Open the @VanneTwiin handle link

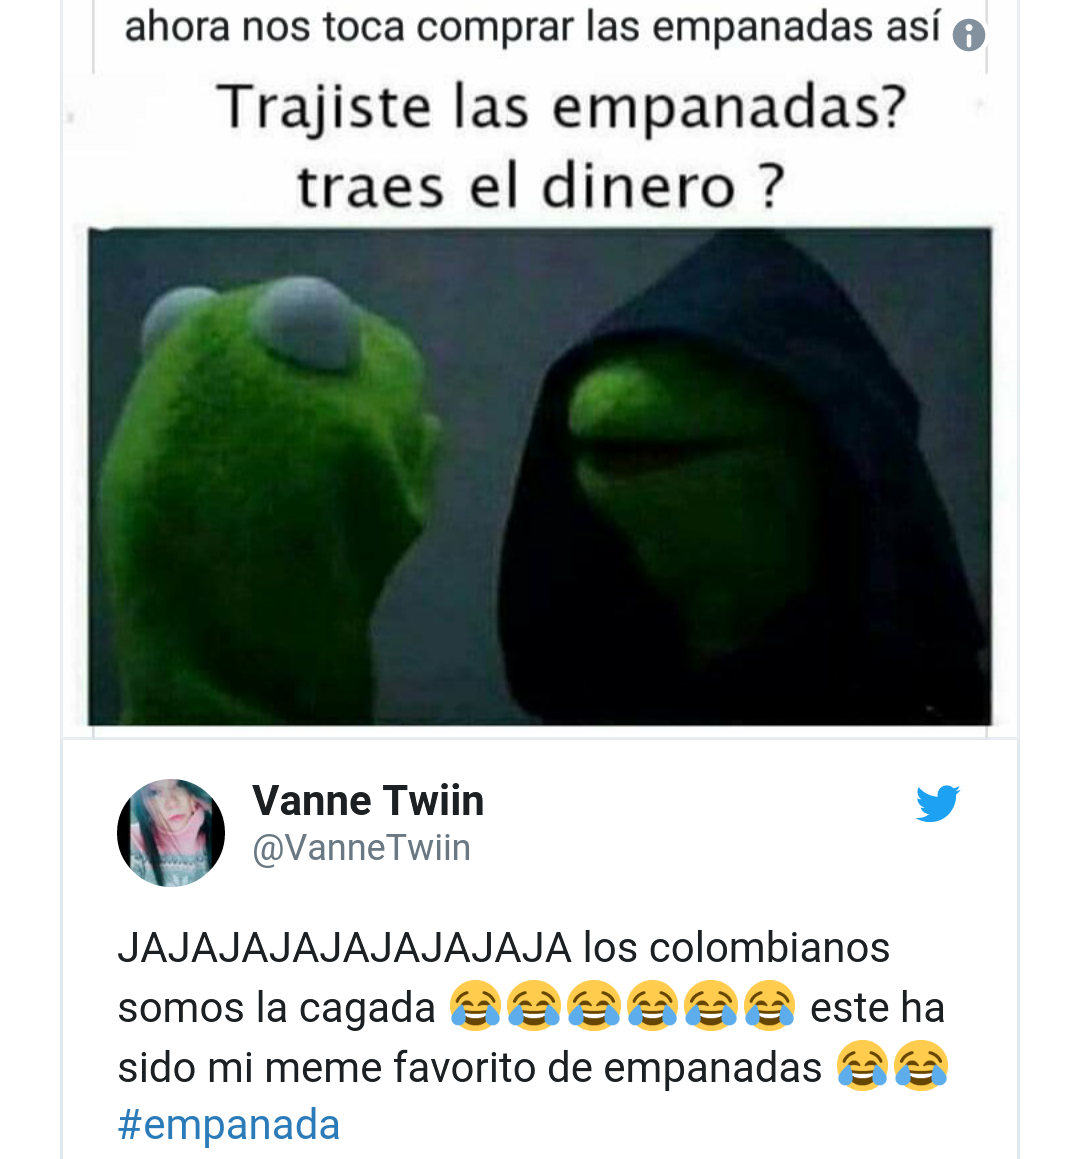[361, 848]
